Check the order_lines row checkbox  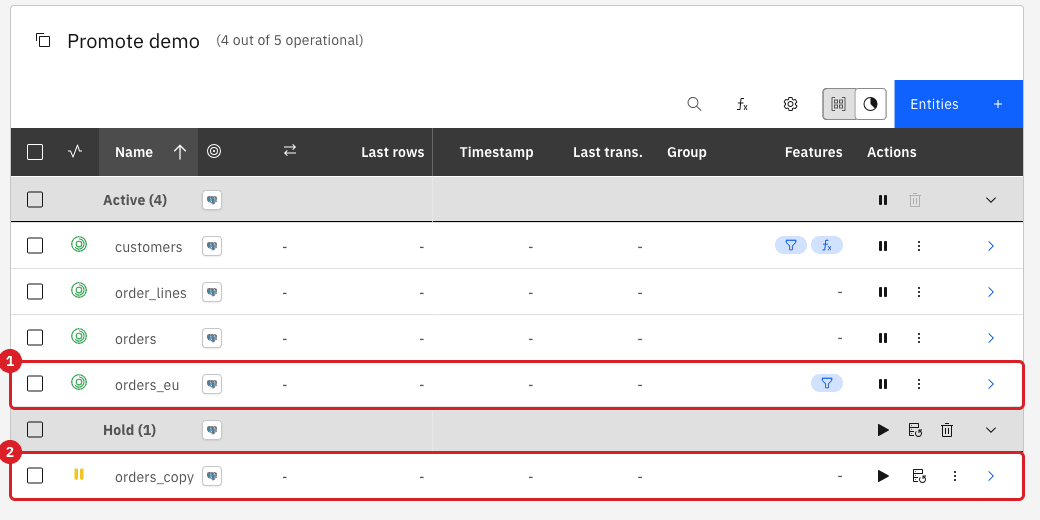pos(35,292)
